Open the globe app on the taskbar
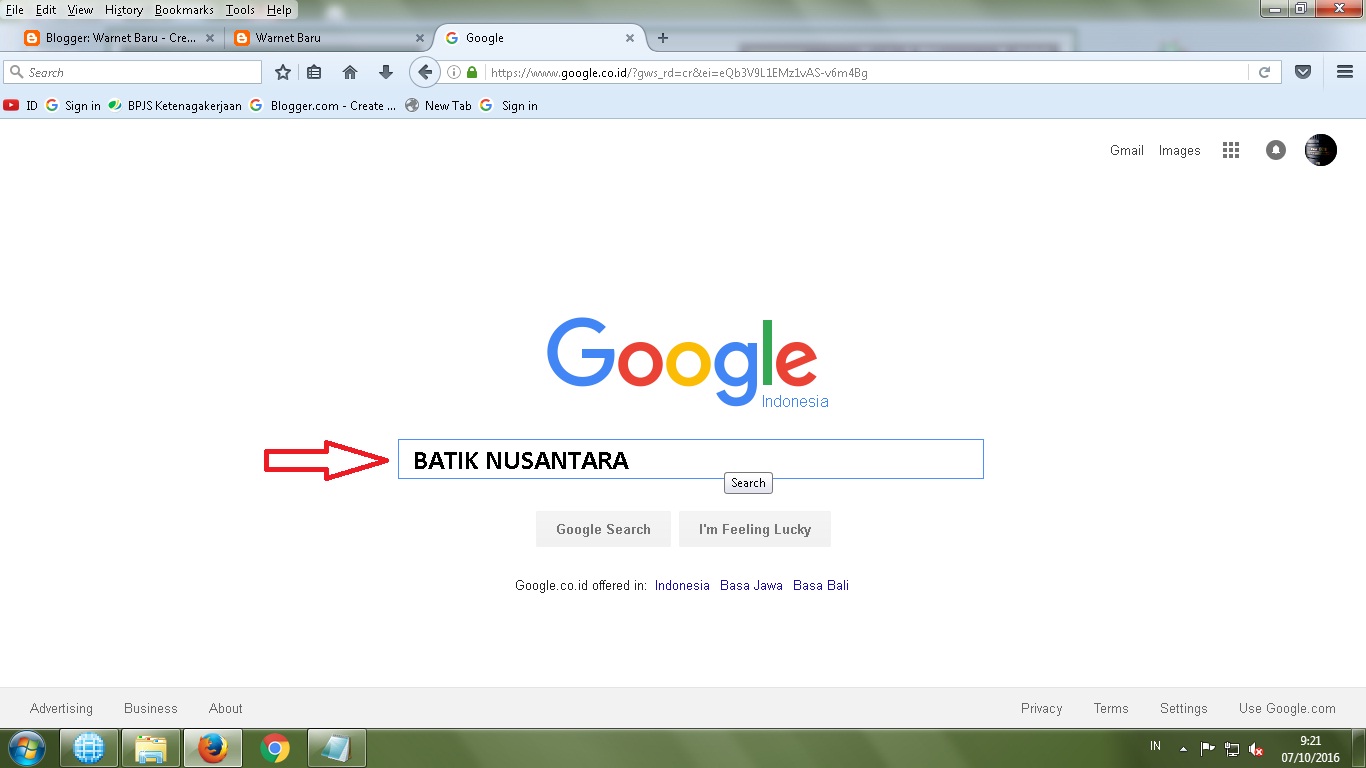Image resolution: width=1366 pixels, height=768 pixels. pyautogui.click(x=90, y=748)
